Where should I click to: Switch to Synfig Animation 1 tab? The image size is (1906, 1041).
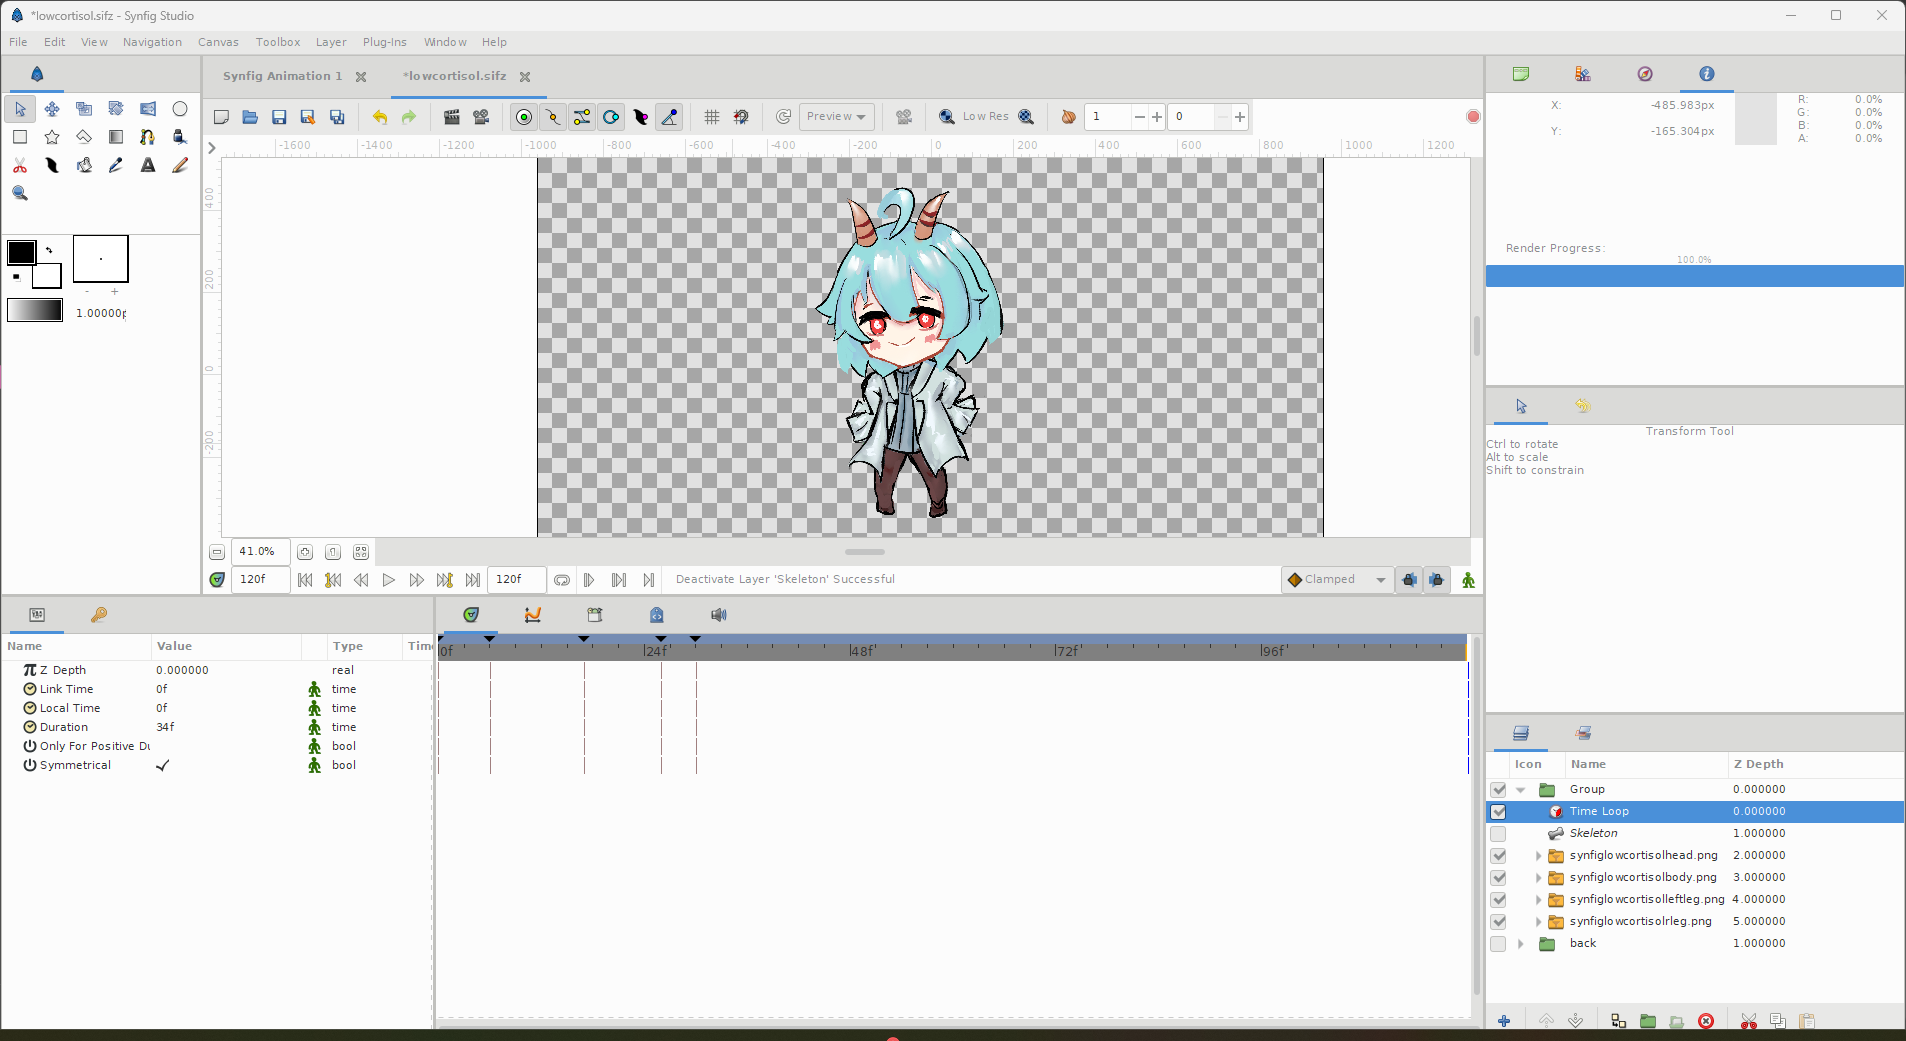[x=282, y=76]
